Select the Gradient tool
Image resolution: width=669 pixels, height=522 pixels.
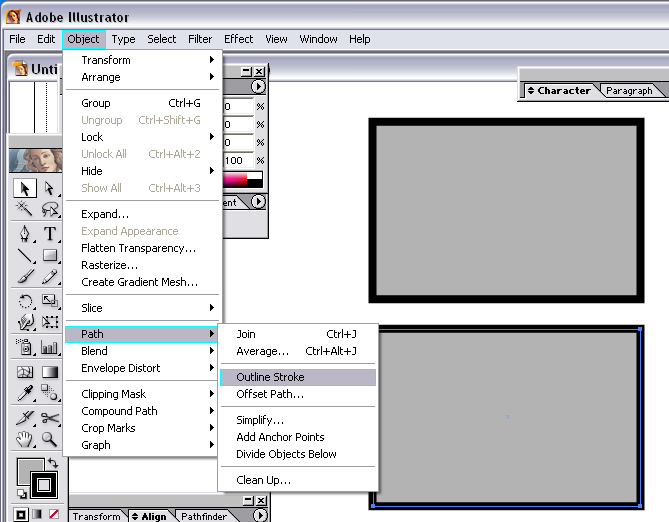tap(50, 372)
